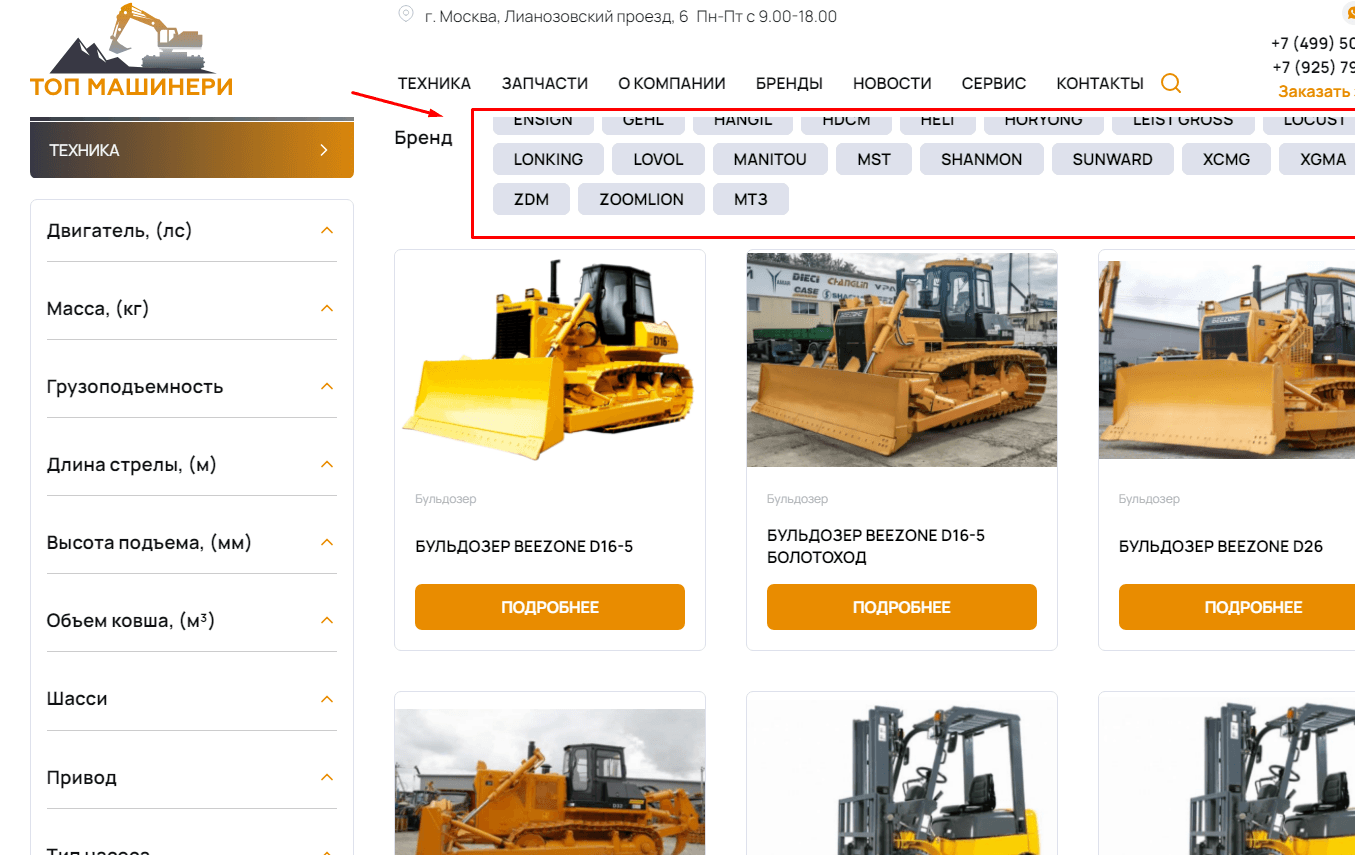1355x855 pixels.
Task: Select the XCMG brand filter
Action: 1226,159
